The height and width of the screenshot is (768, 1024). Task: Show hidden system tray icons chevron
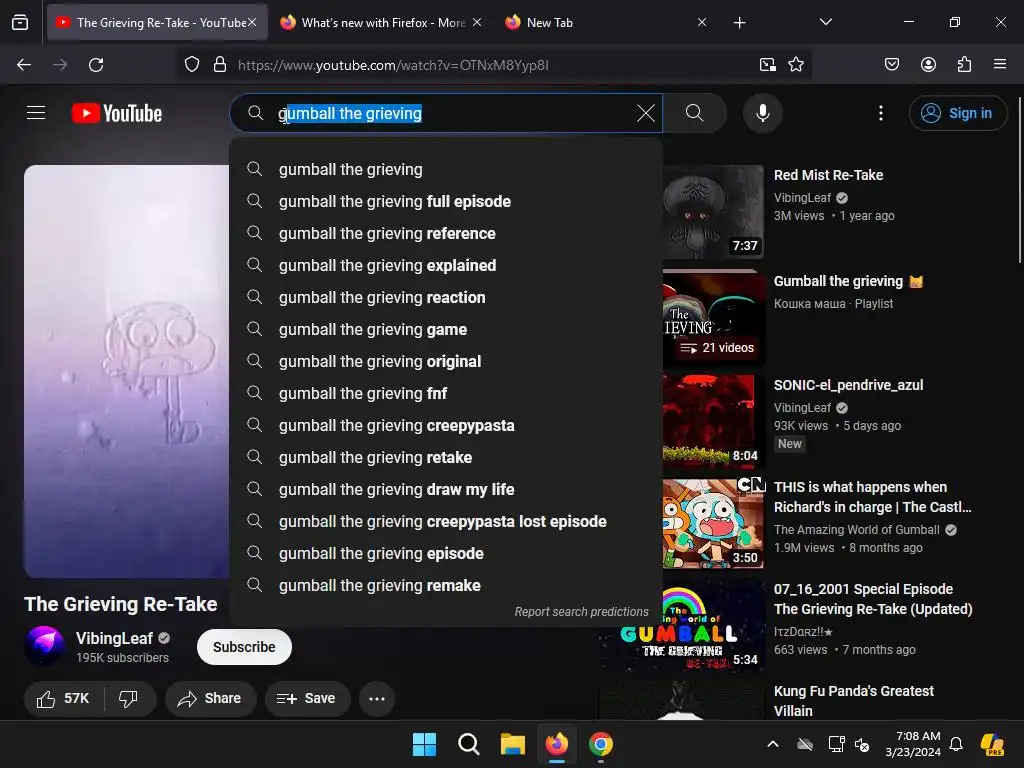pos(773,744)
